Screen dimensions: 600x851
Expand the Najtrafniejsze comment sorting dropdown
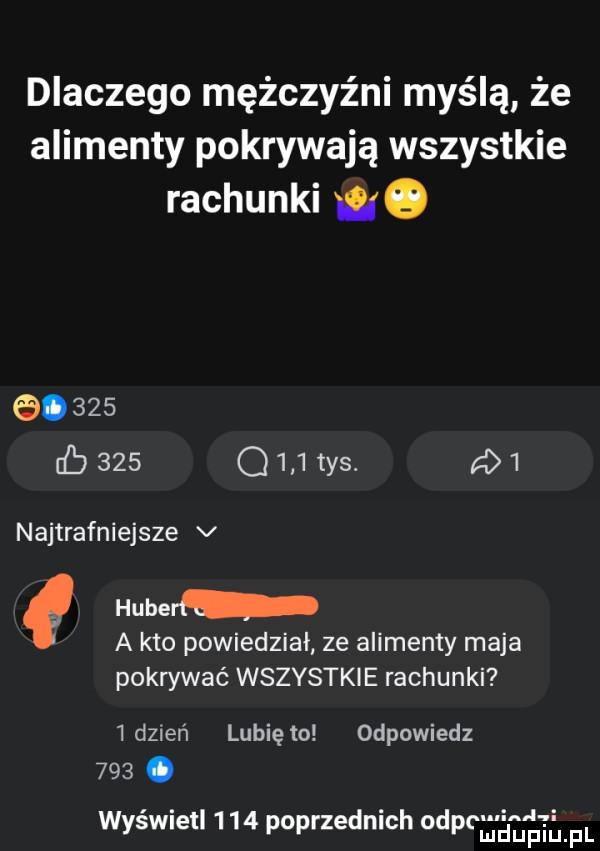[x=116, y=532]
